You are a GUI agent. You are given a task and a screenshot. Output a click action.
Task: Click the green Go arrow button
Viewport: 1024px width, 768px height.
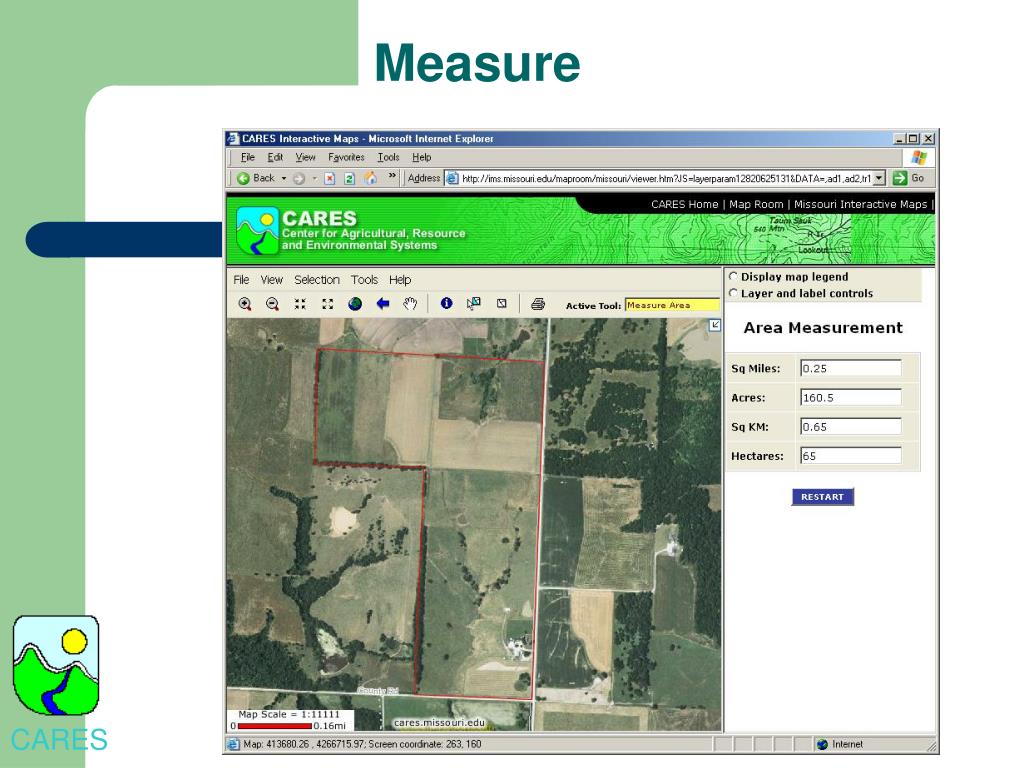click(900, 178)
